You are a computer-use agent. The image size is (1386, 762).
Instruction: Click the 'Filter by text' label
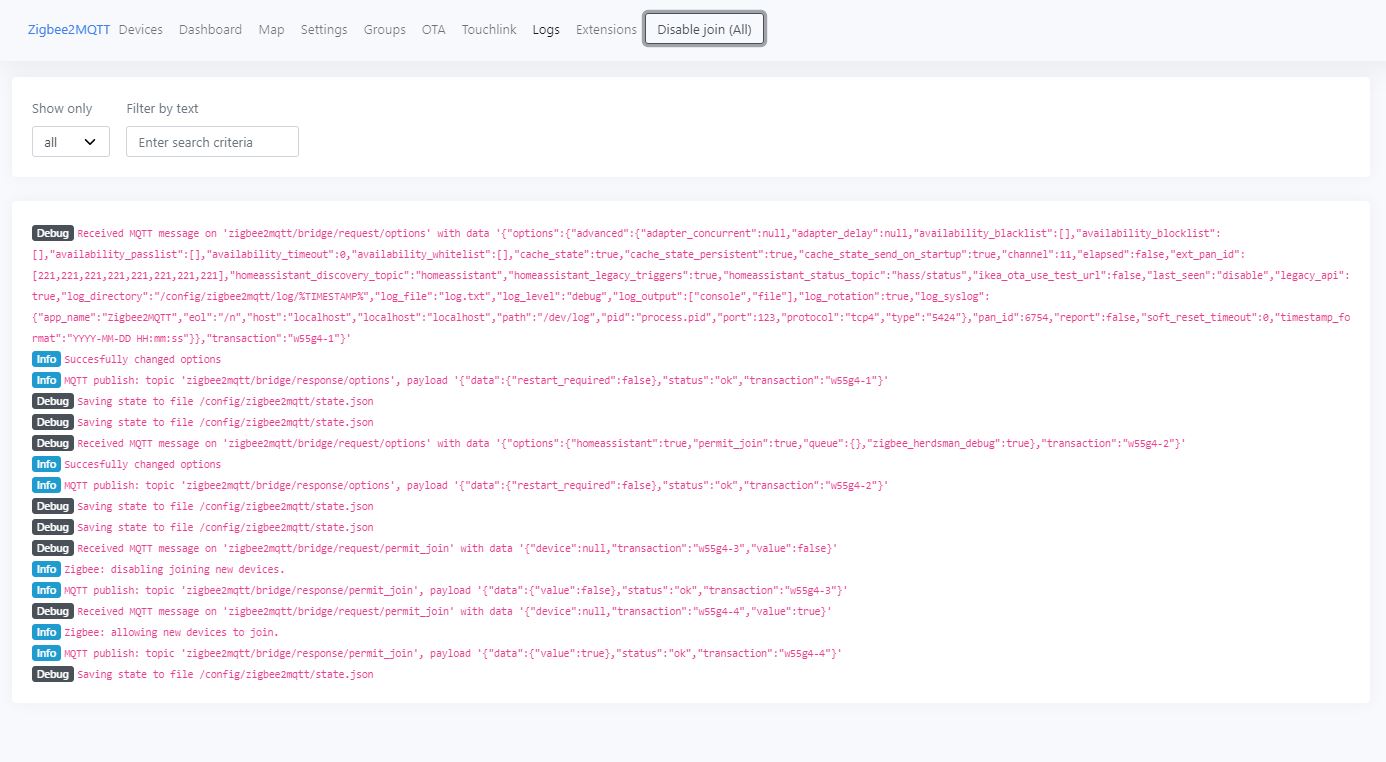click(x=162, y=108)
